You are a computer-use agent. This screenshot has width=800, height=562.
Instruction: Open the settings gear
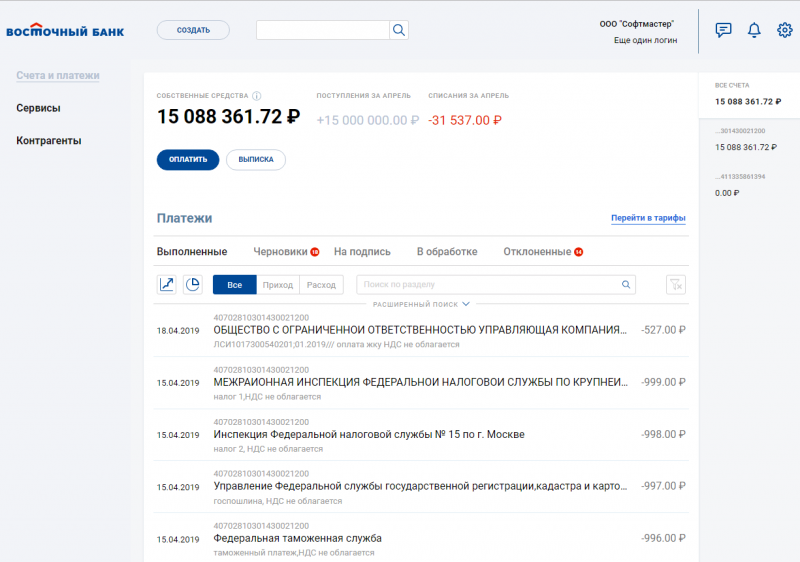coord(785,30)
